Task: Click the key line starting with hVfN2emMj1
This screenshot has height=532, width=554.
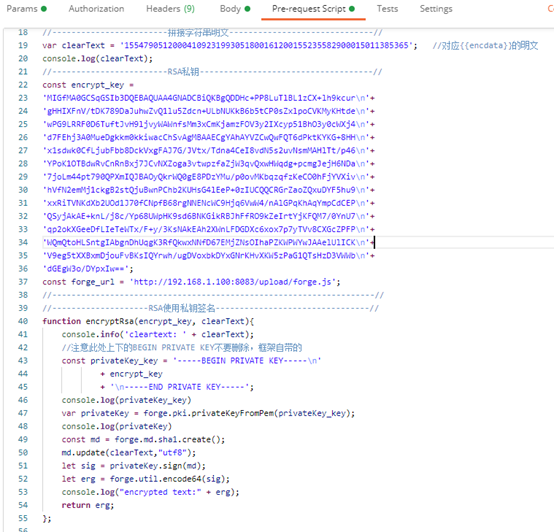Action: click(208, 190)
